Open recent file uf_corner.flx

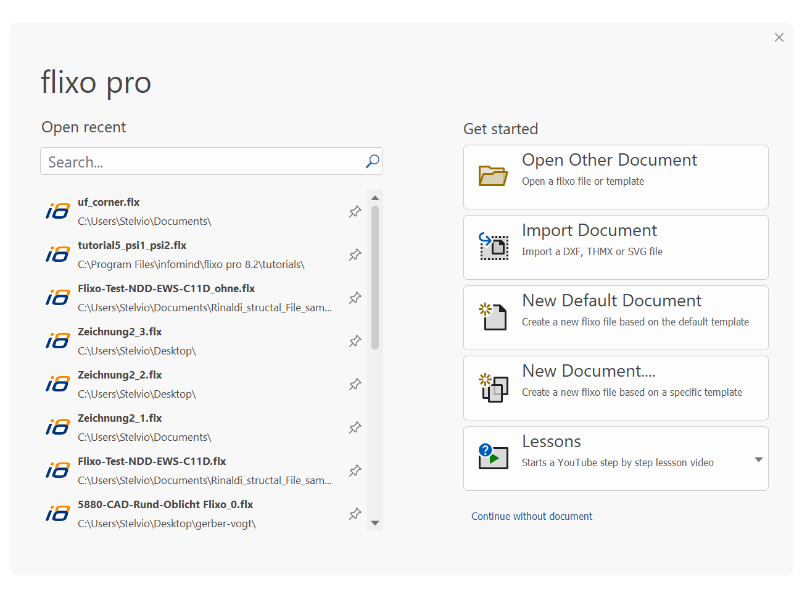[x=204, y=211]
